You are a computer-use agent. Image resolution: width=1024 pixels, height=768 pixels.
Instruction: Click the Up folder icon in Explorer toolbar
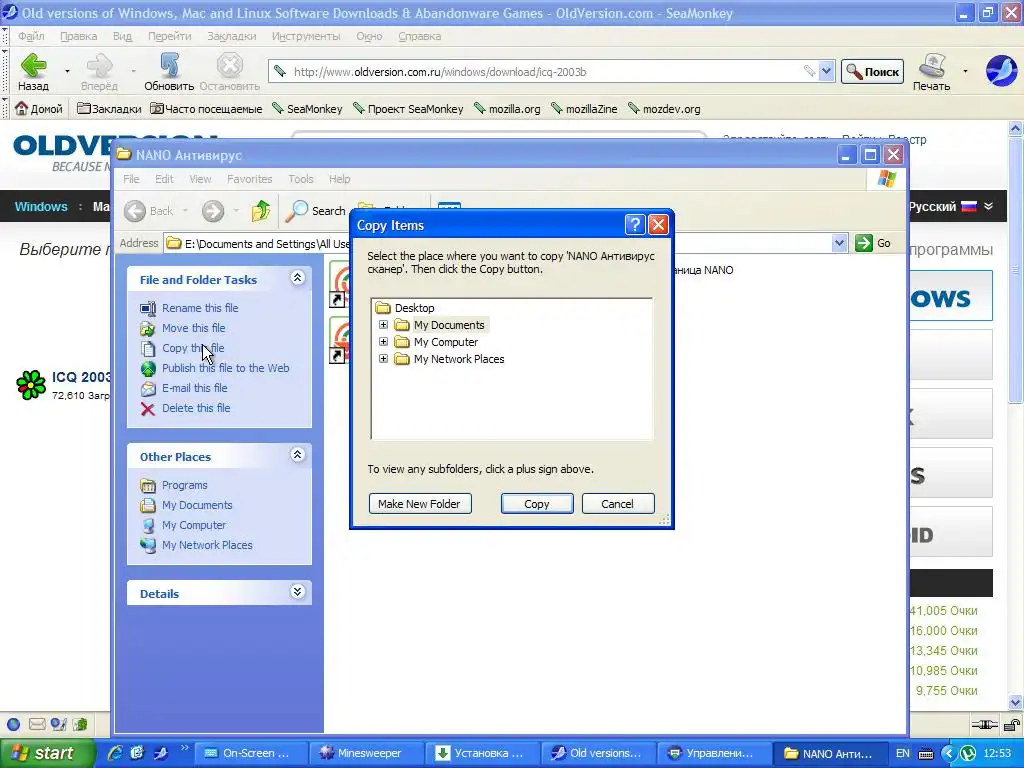261,210
